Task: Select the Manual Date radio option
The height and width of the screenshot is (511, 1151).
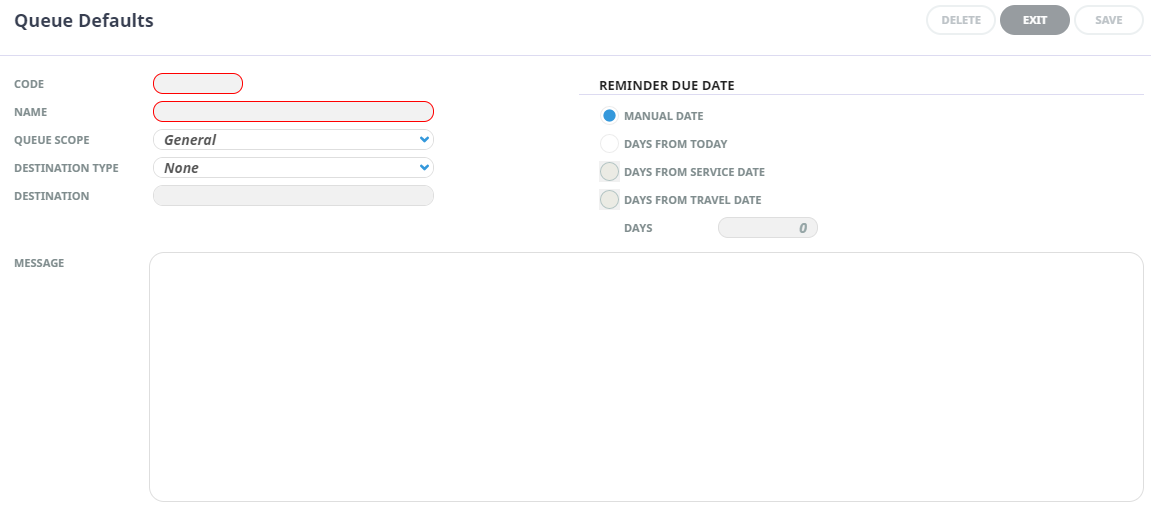Action: coord(609,116)
